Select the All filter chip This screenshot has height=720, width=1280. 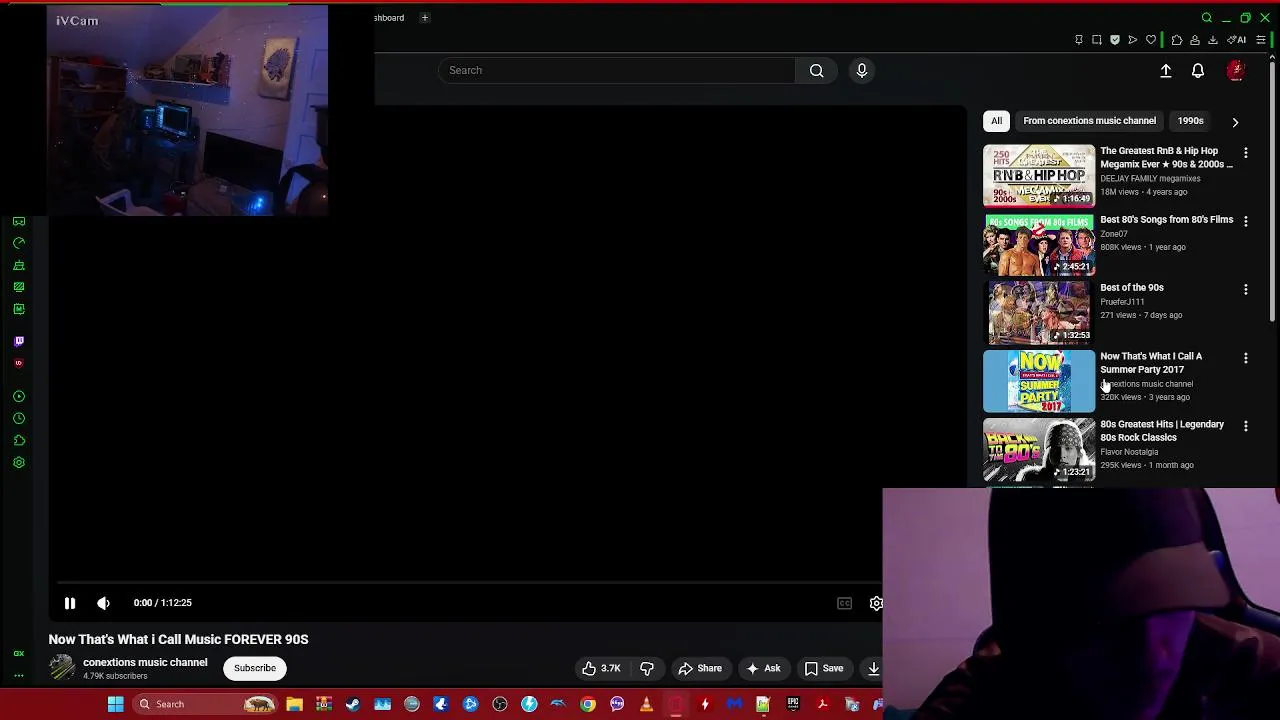(x=996, y=121)
